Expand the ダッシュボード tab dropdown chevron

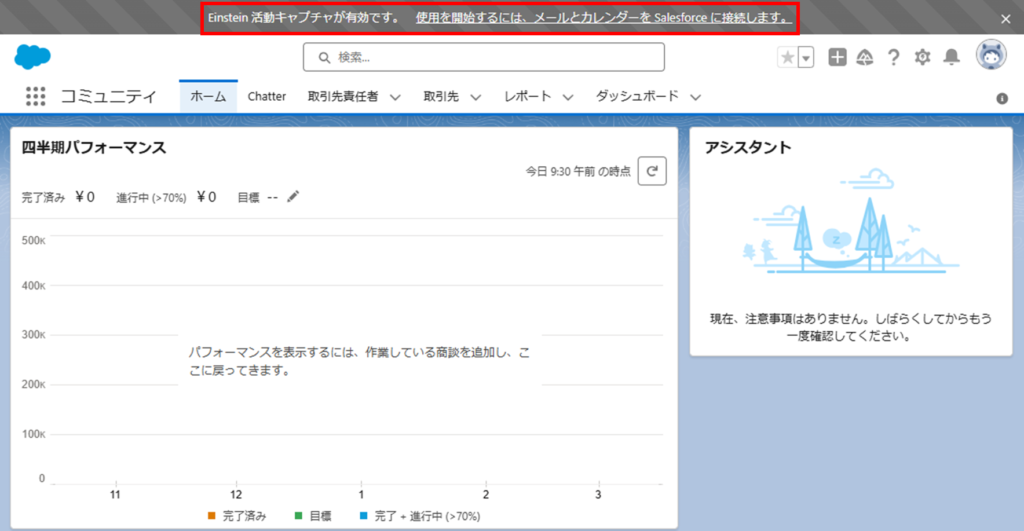[696, 97]
